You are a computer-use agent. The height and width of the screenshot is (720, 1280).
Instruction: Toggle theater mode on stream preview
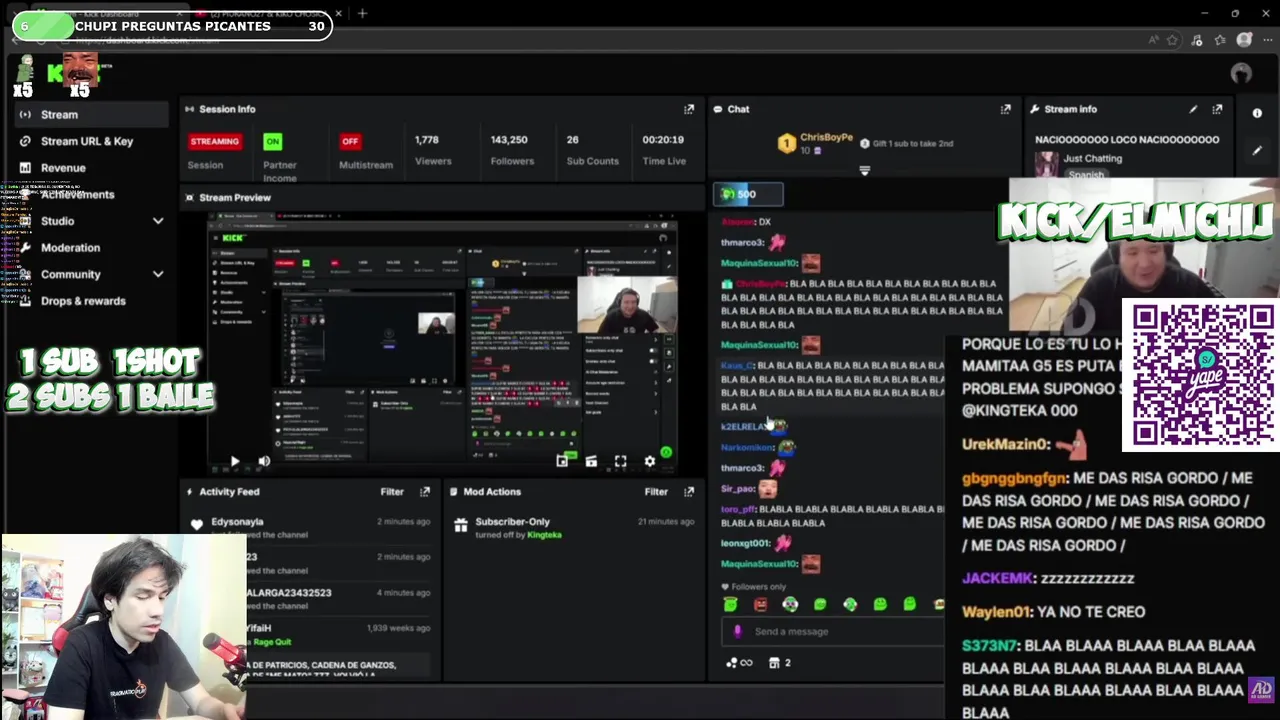click(591, 461)
